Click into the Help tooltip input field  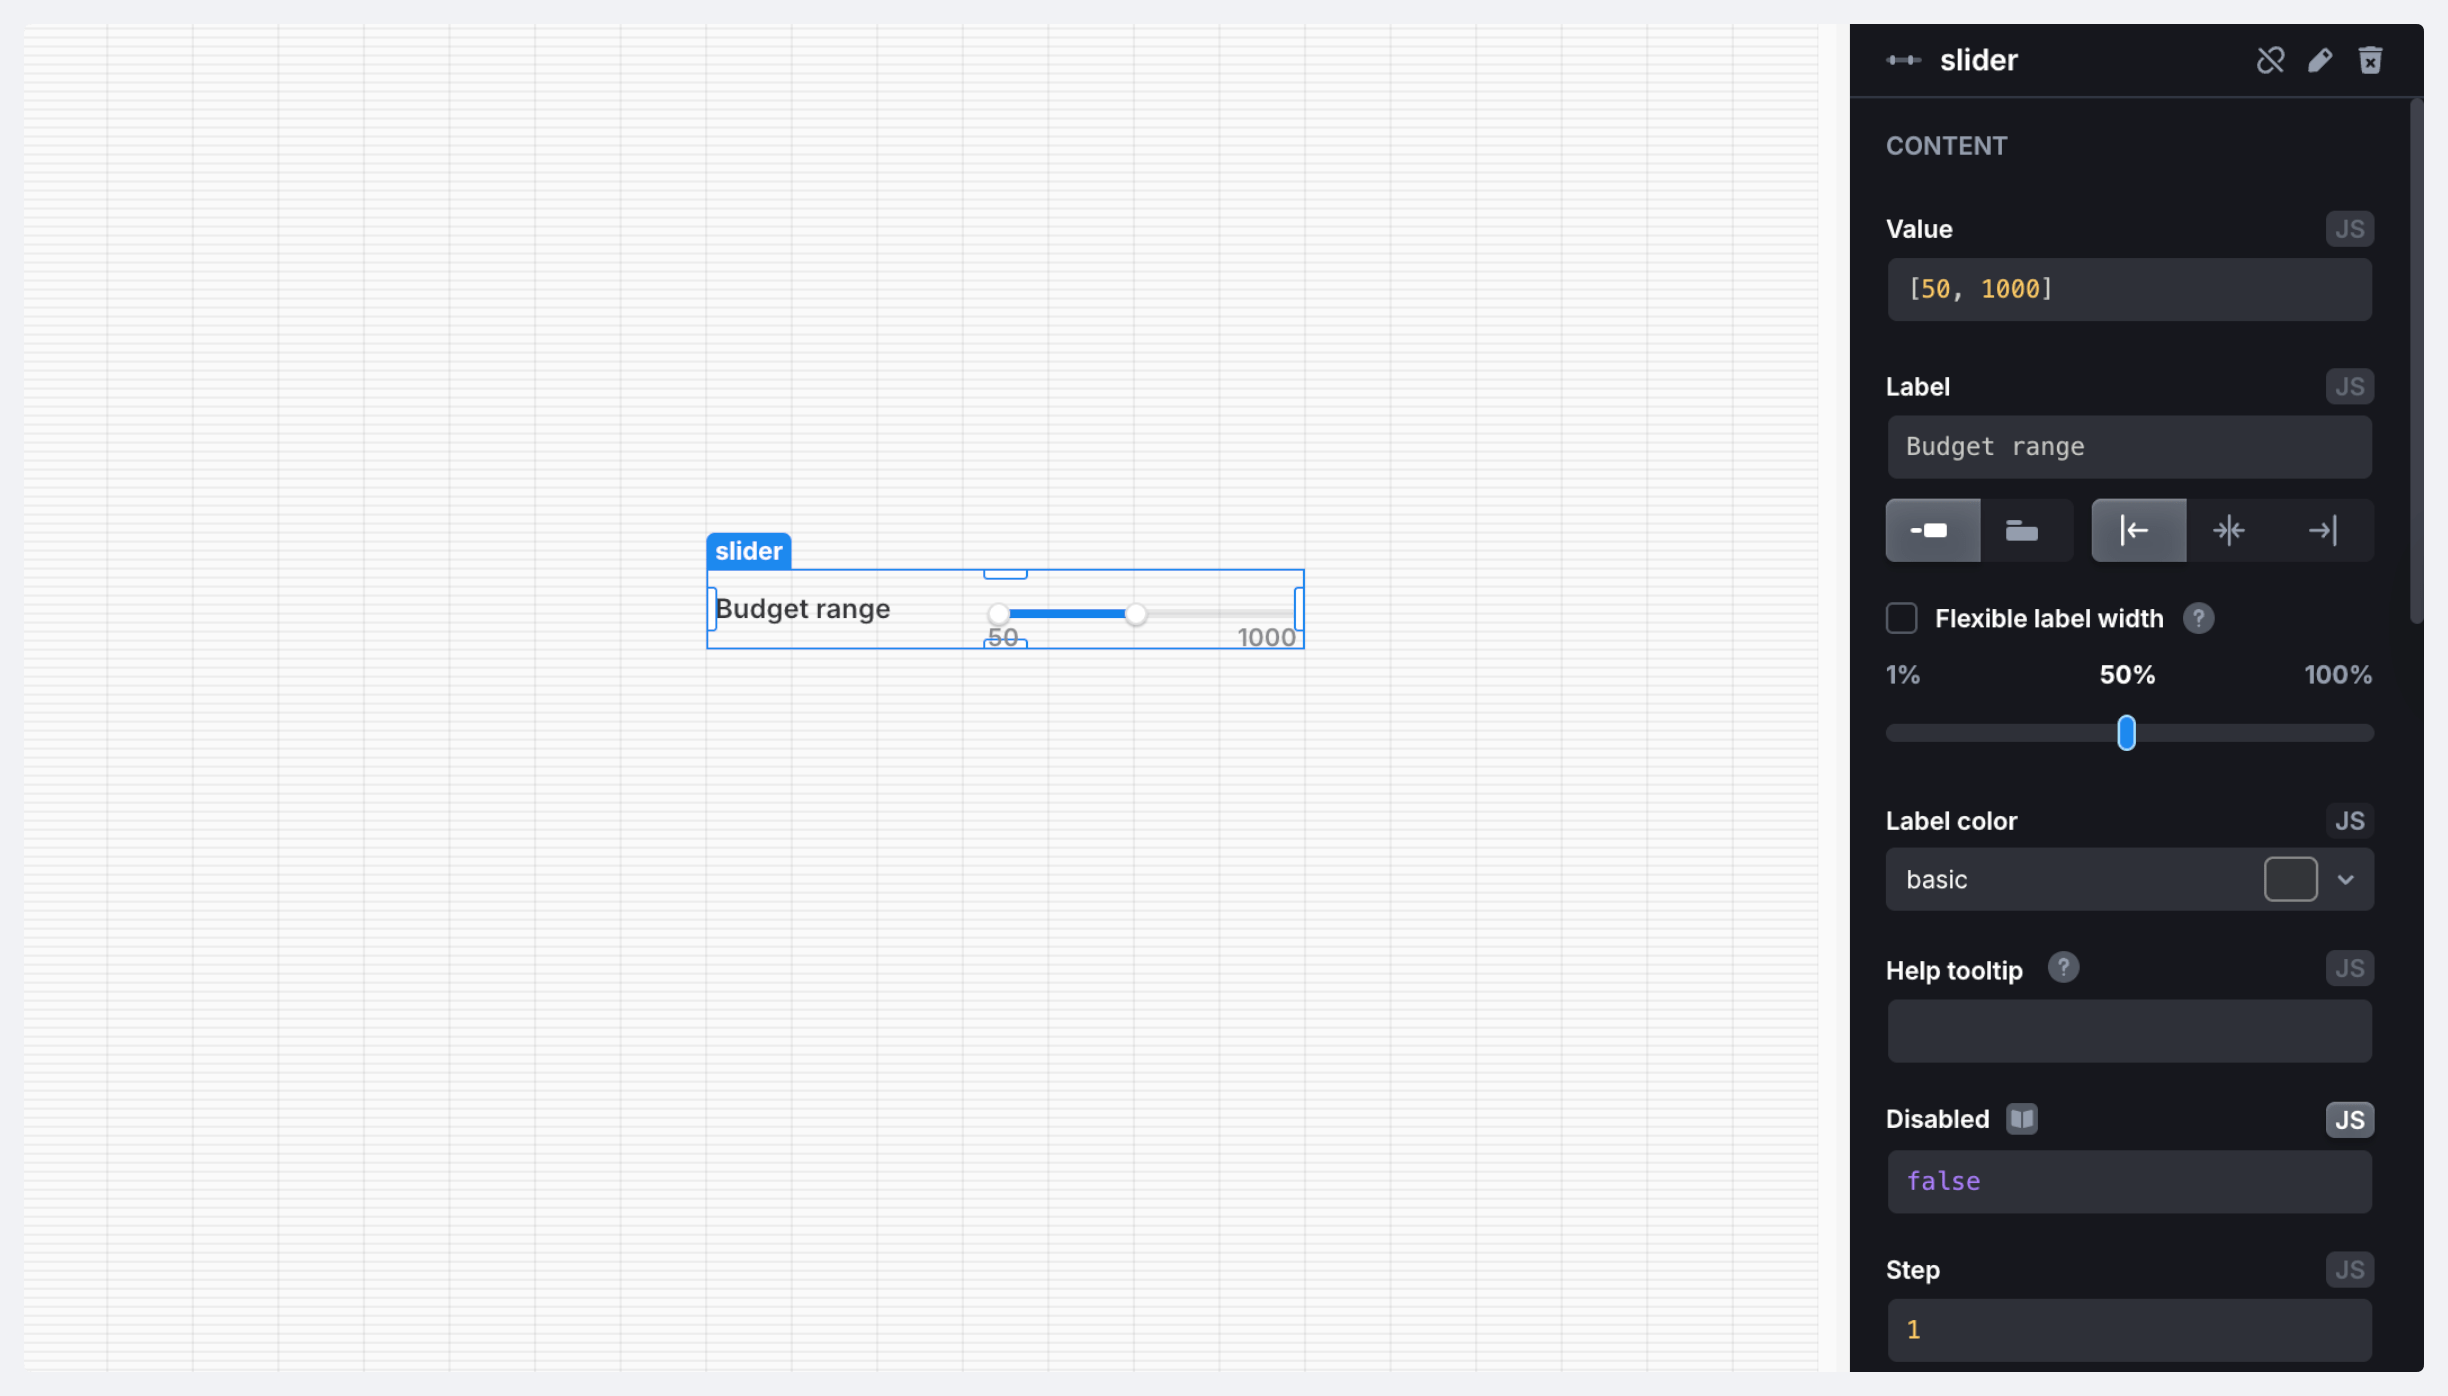pos(2128,1031)
